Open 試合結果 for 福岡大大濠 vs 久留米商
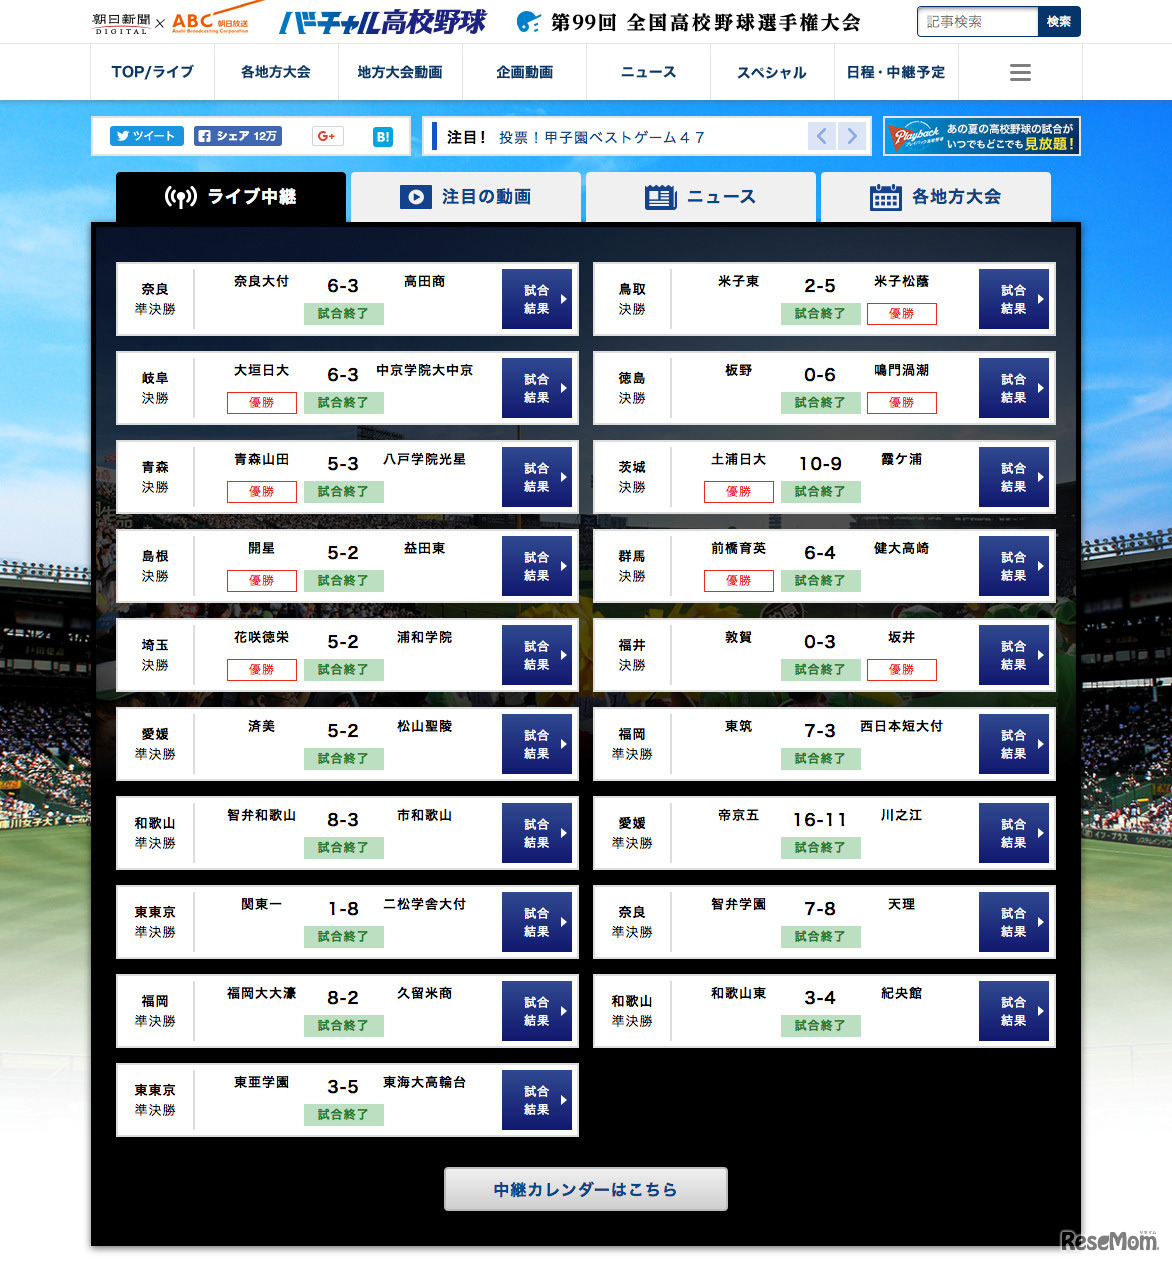 click(537, 1011)
